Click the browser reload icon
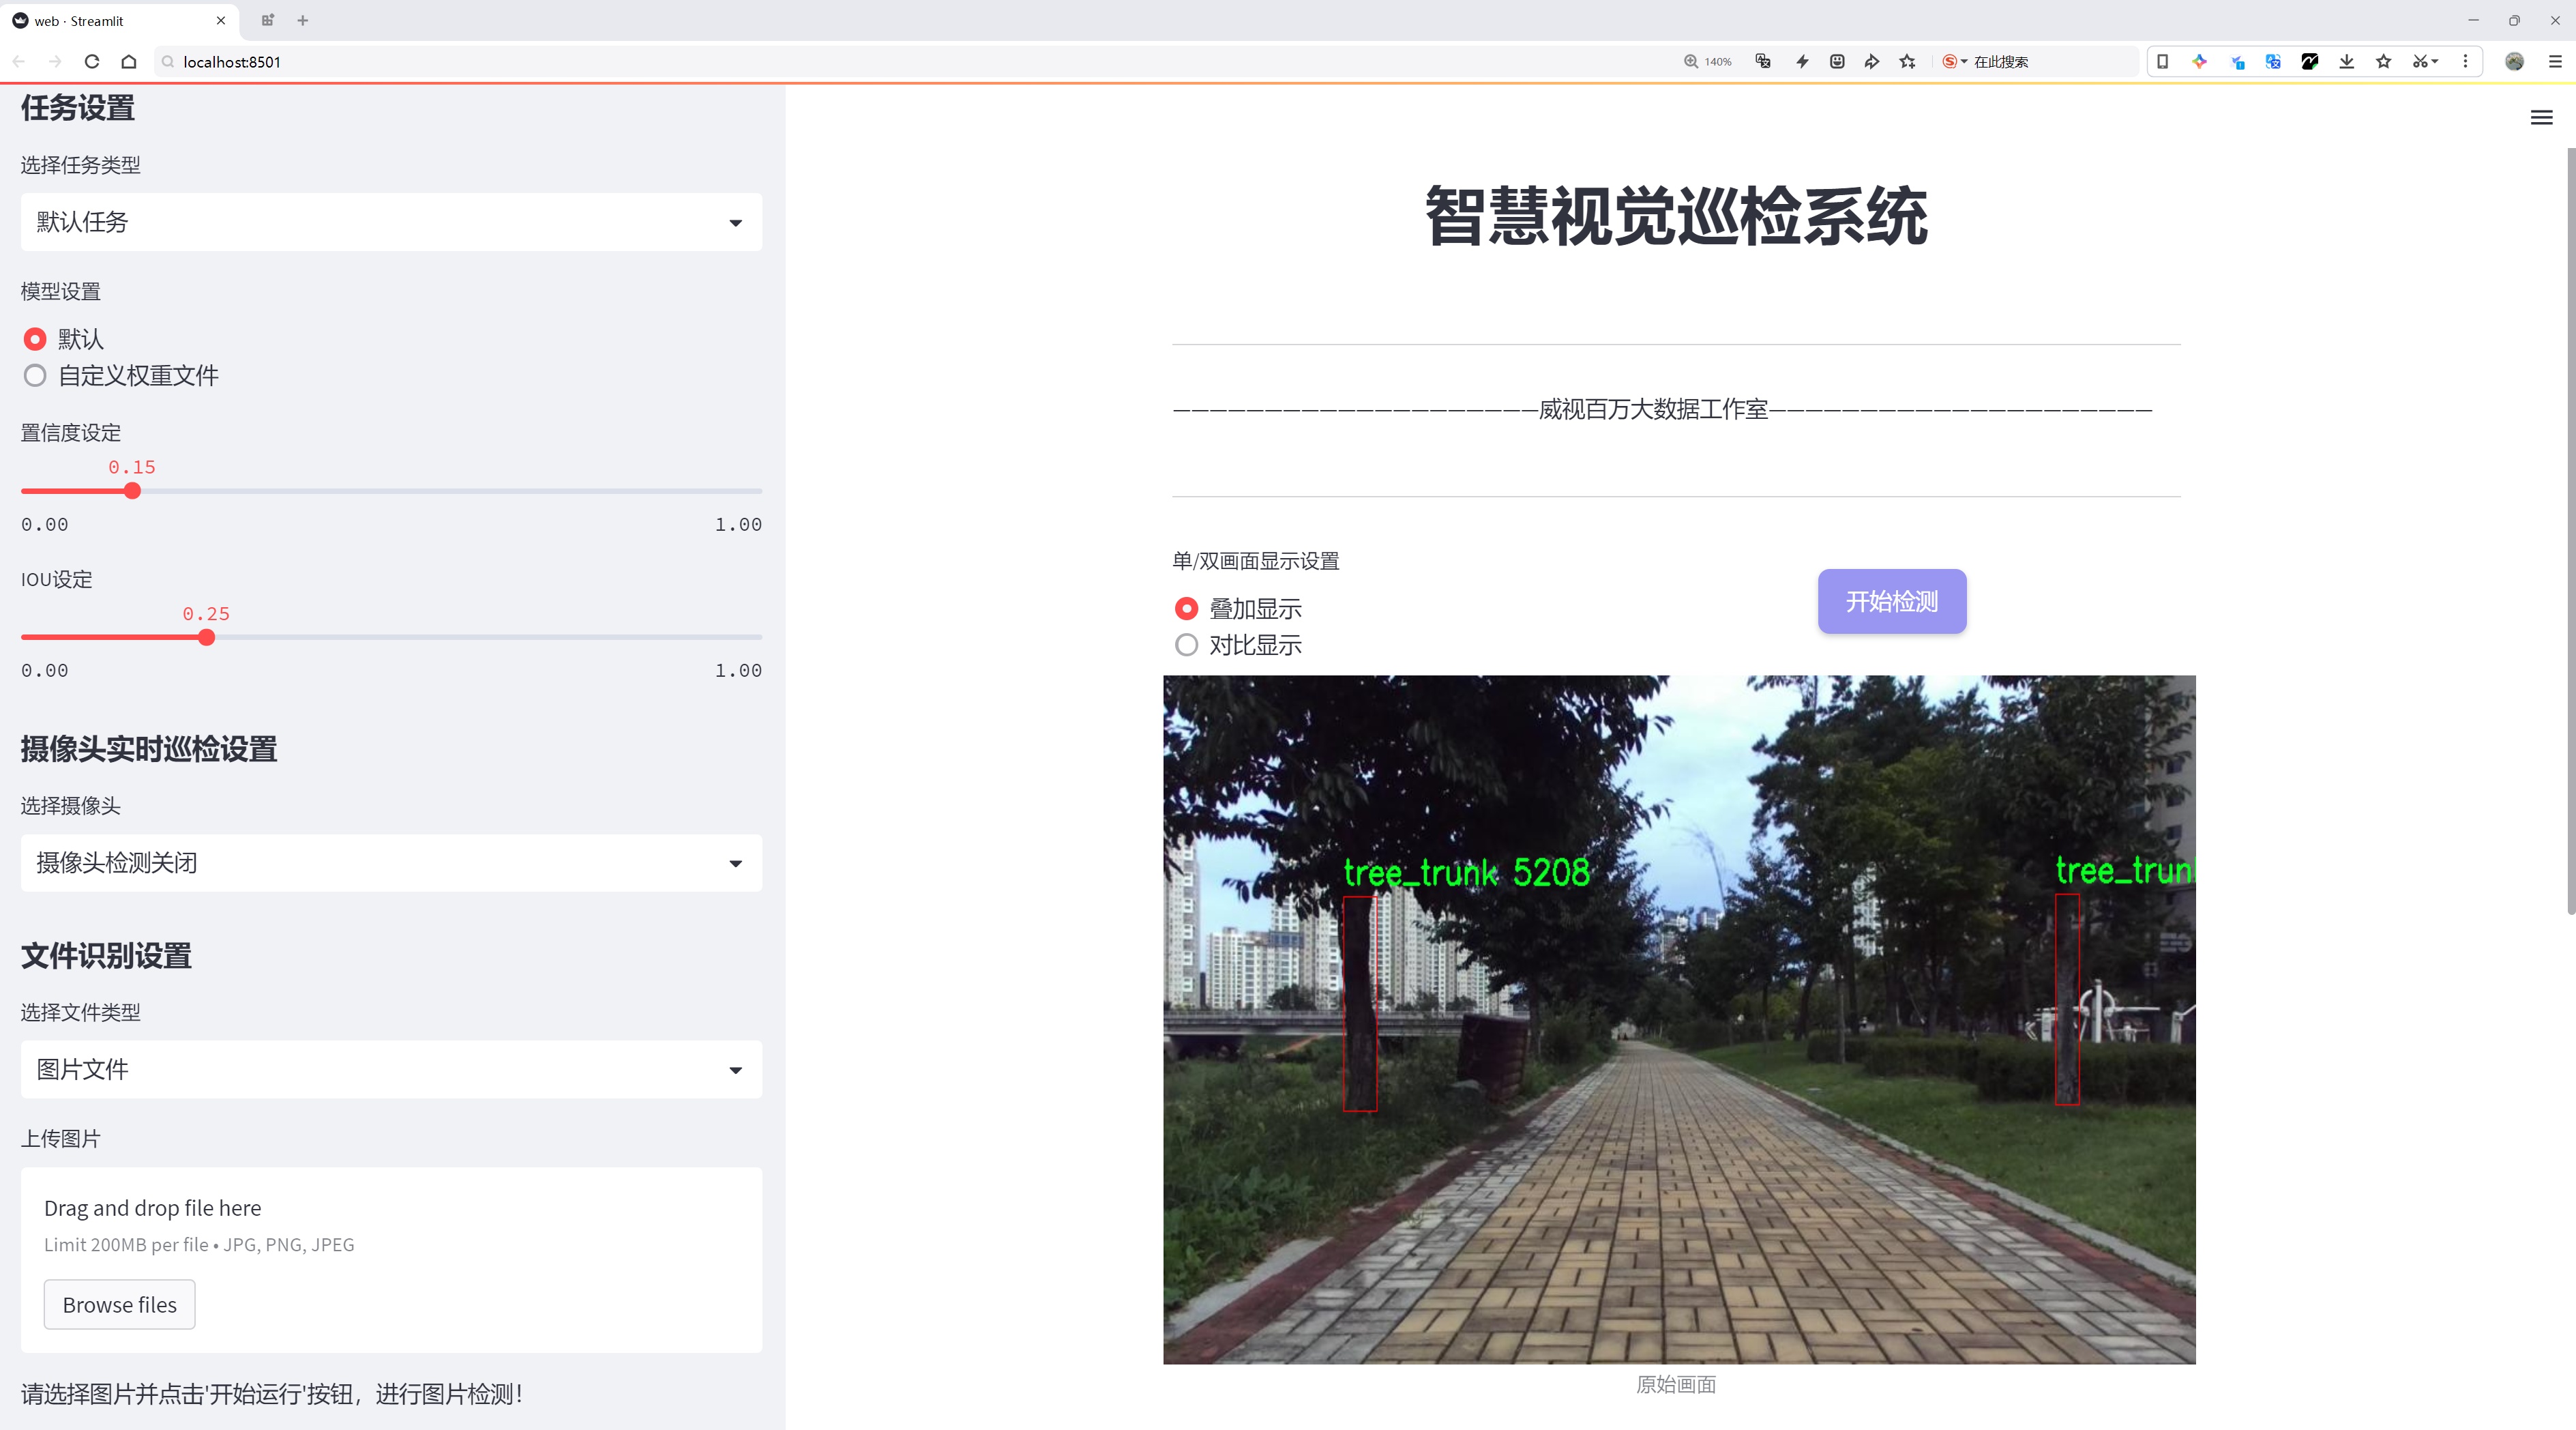The height and width of the screenshot is (1430, 2576). [92, 62]
